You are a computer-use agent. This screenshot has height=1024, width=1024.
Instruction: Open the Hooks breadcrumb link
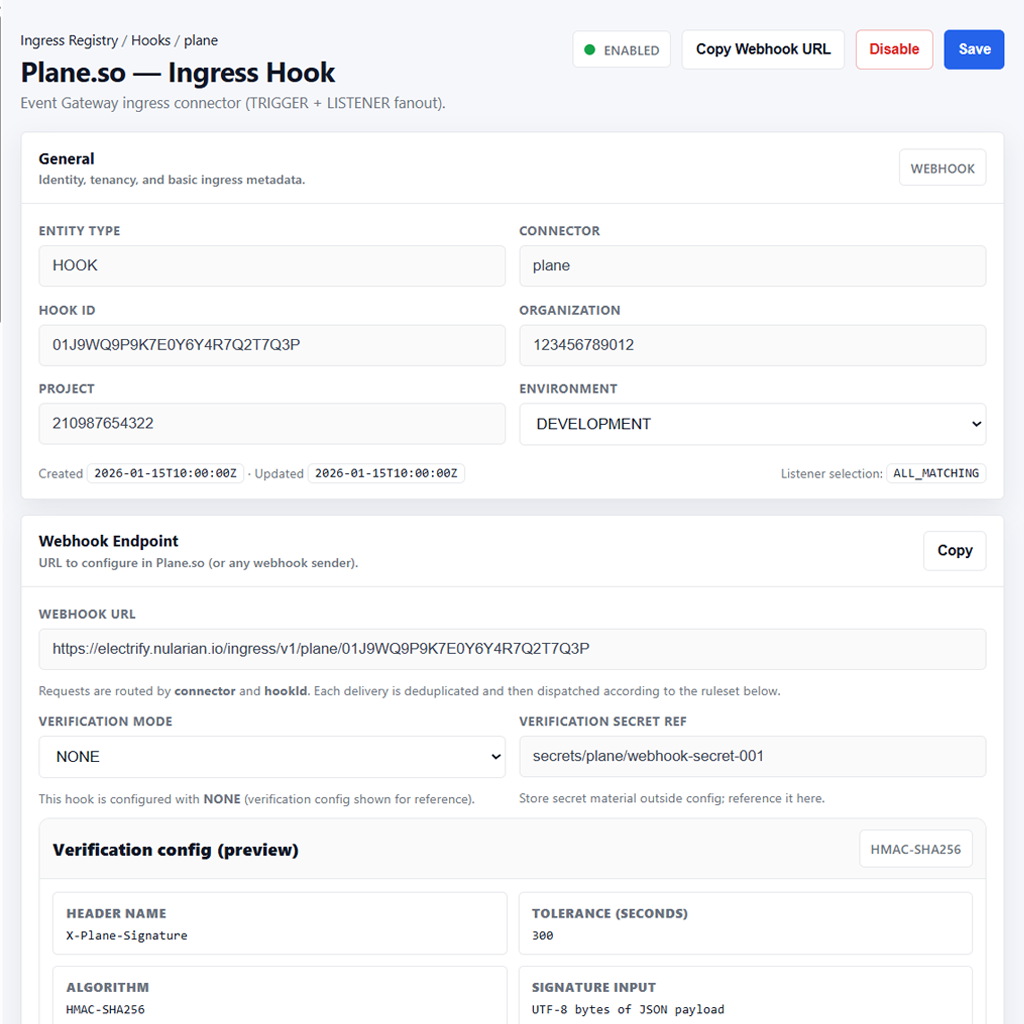coord(151,41)
